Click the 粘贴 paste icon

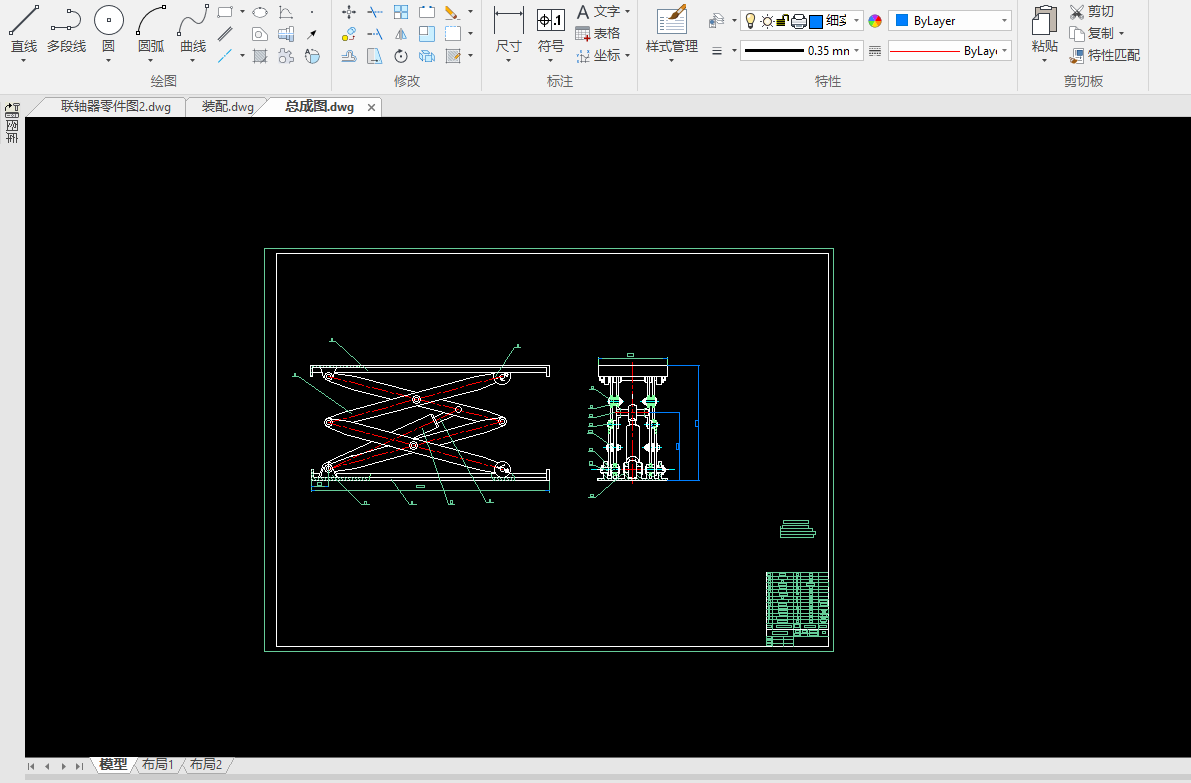(x=1044, y=22)
